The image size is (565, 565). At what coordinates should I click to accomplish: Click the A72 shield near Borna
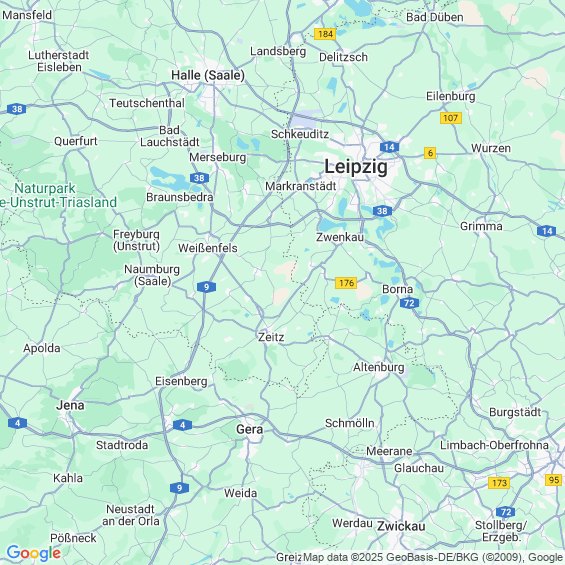409,303
